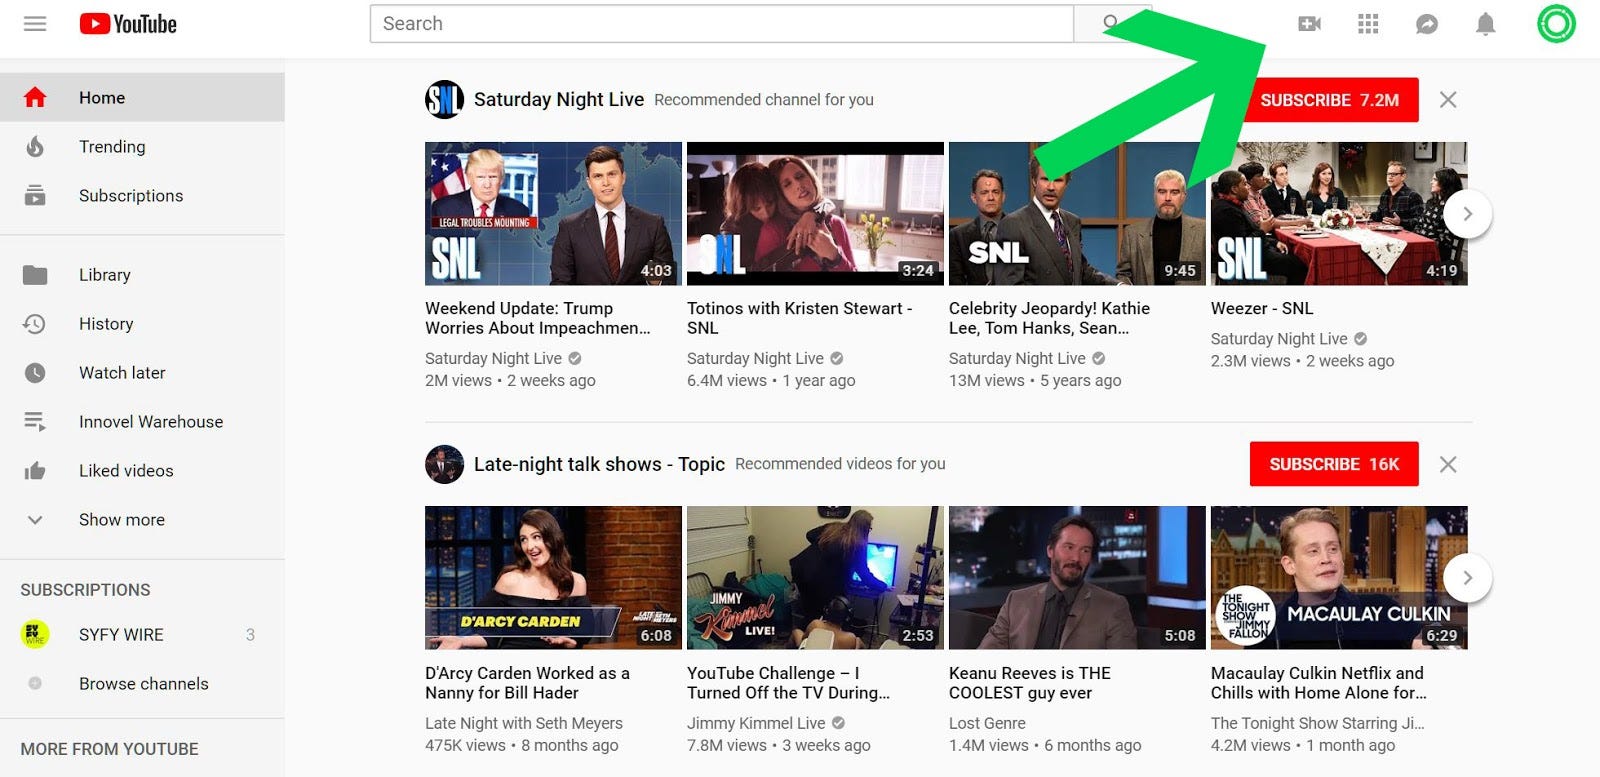This screenshot has height=777, width=1600.
Task: Open the hamburger guide menu
Action: coord(35,23)
